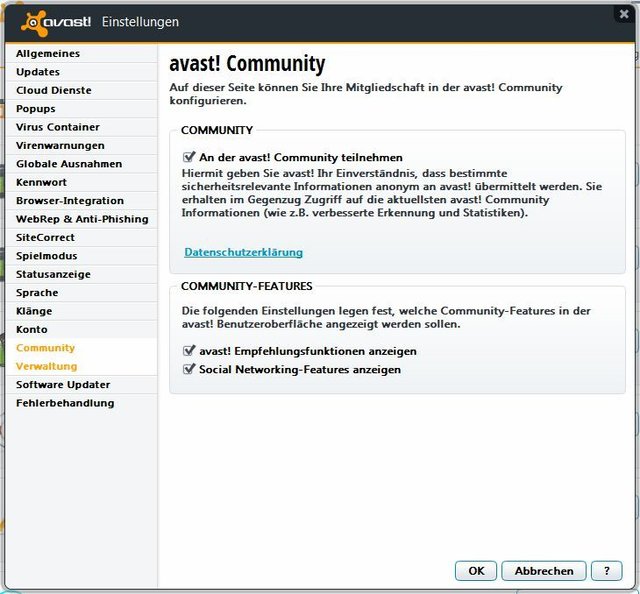Open Cloud Dienste settings
This screenshot has width=640, height=594.
tap(81, 90)
